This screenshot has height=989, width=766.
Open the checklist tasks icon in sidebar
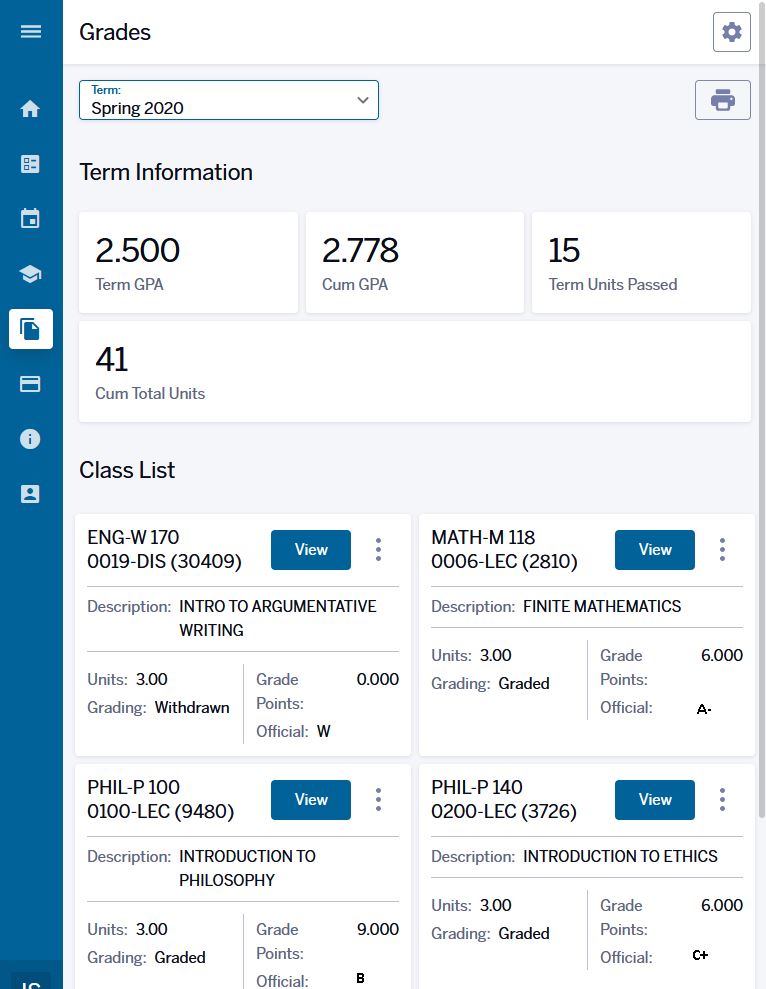point(31,164)
